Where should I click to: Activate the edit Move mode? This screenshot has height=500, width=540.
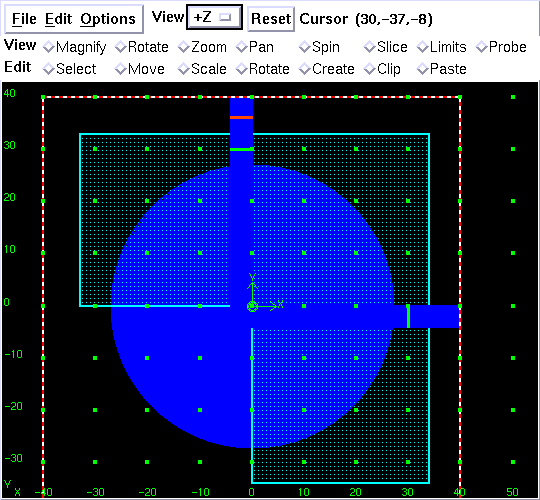tap(140, 69)
